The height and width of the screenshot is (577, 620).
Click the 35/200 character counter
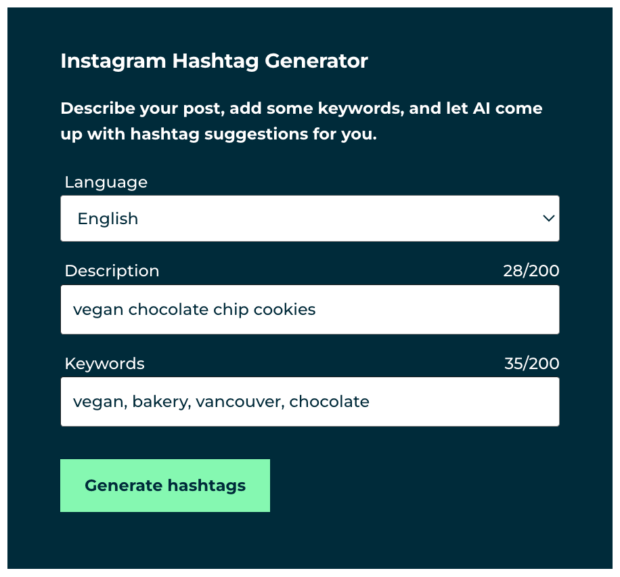coord(531,363)
